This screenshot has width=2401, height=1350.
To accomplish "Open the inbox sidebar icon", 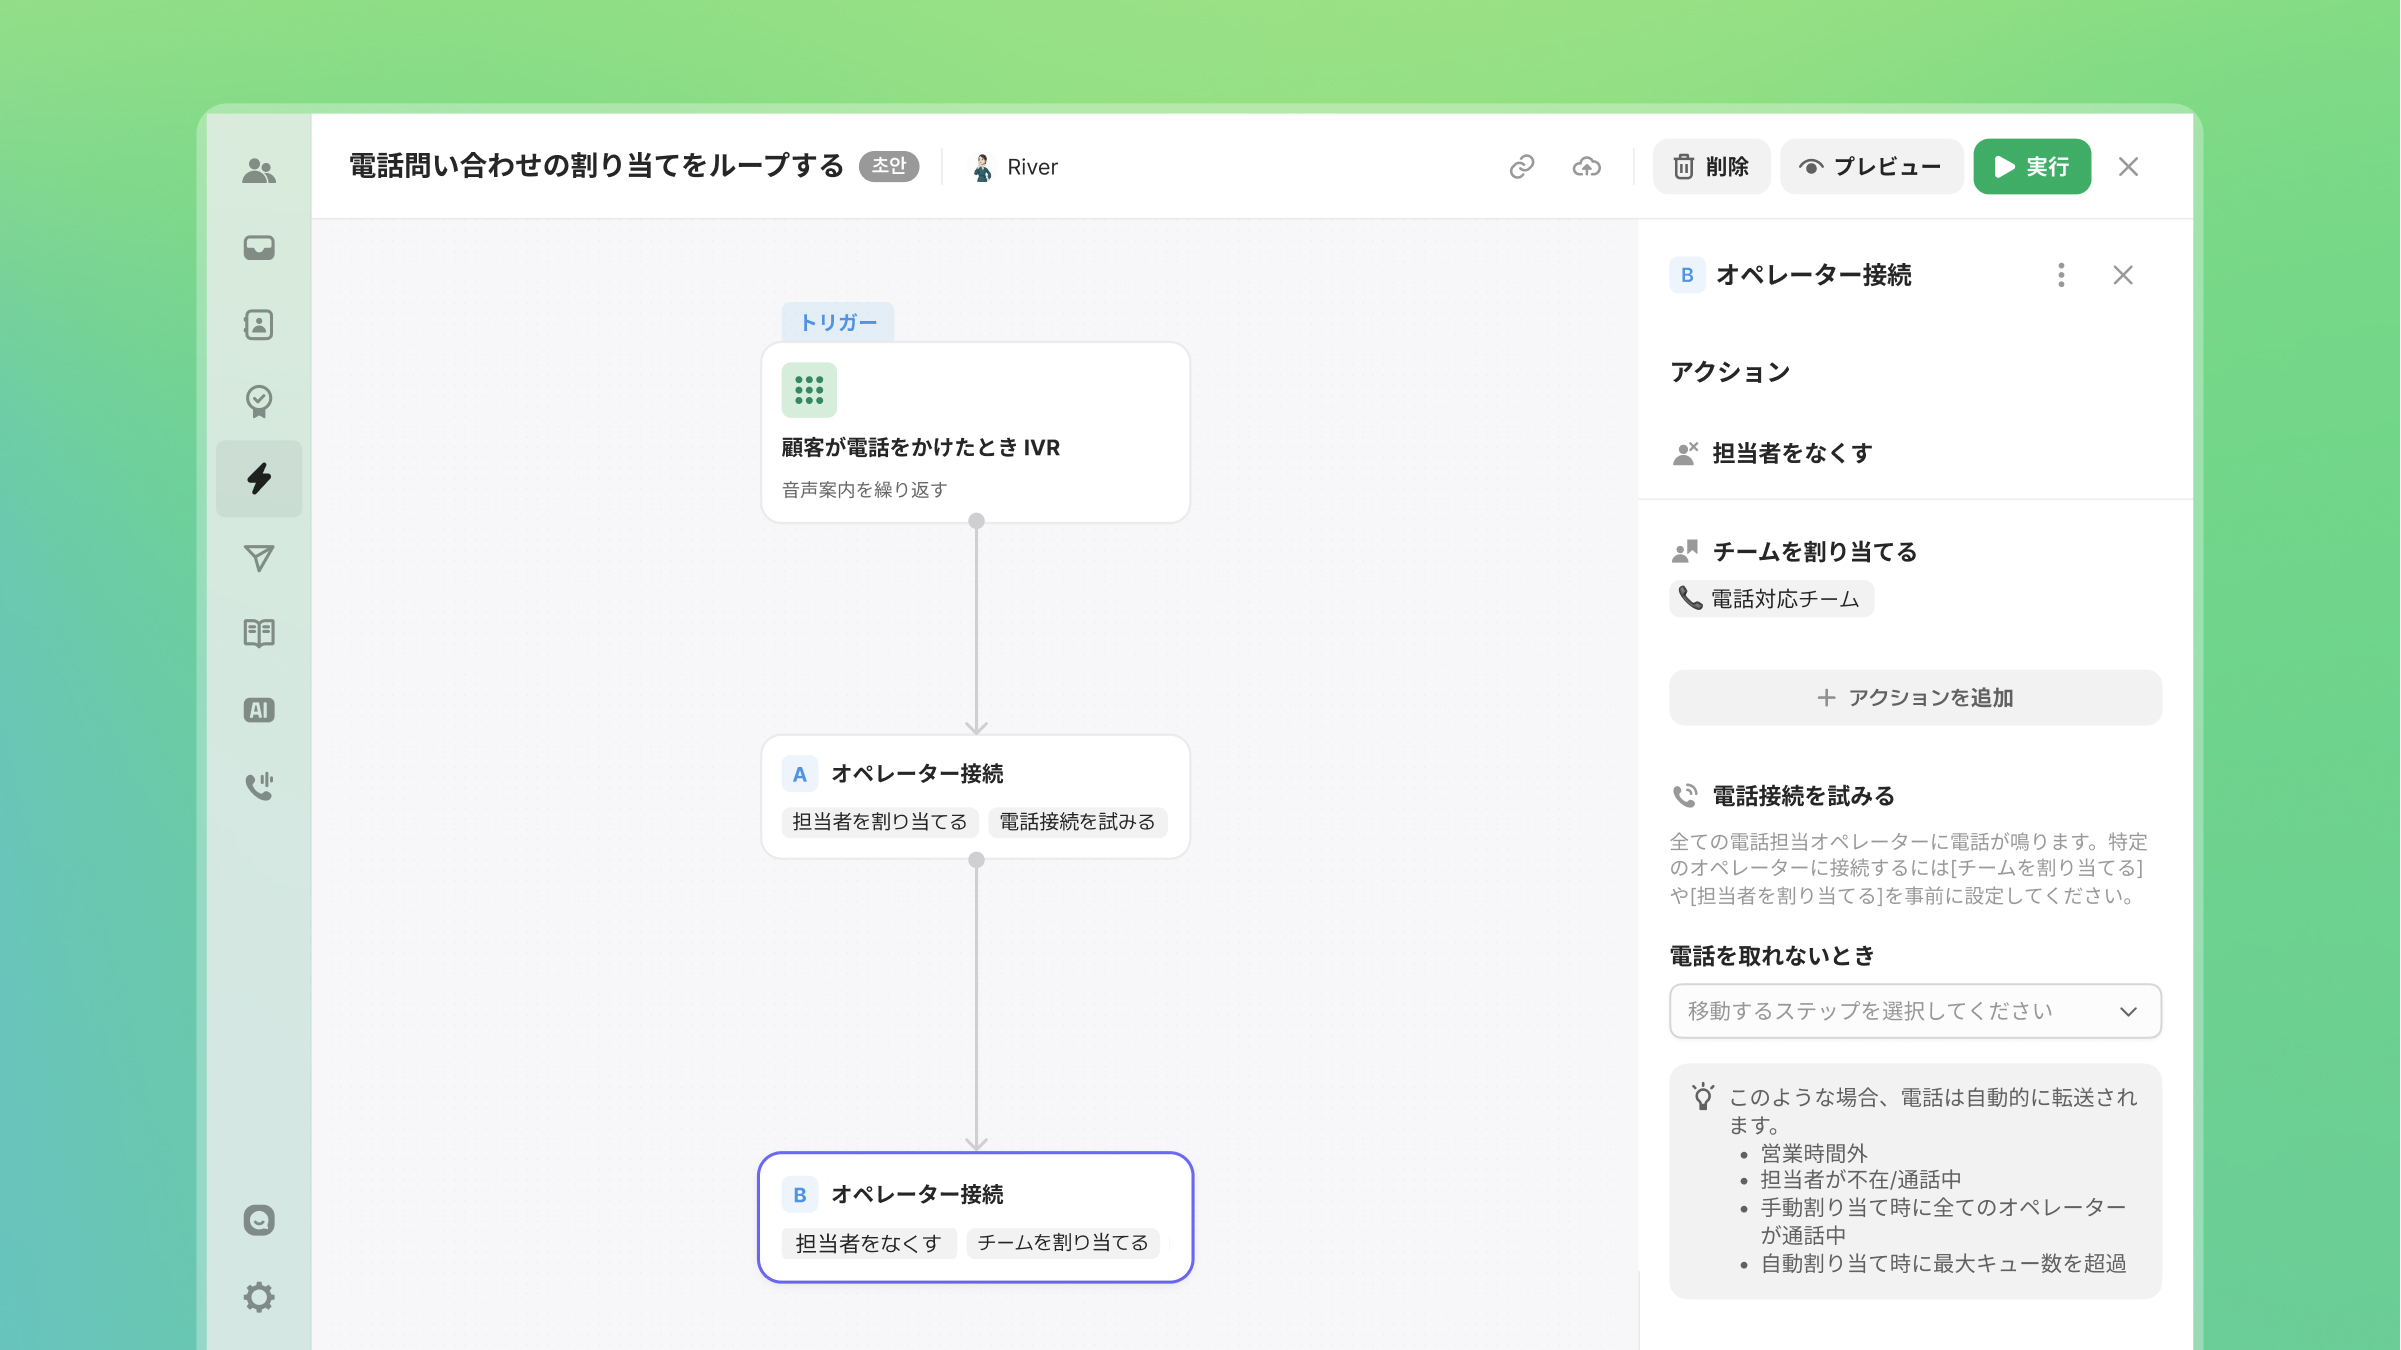I will [259, 247].
